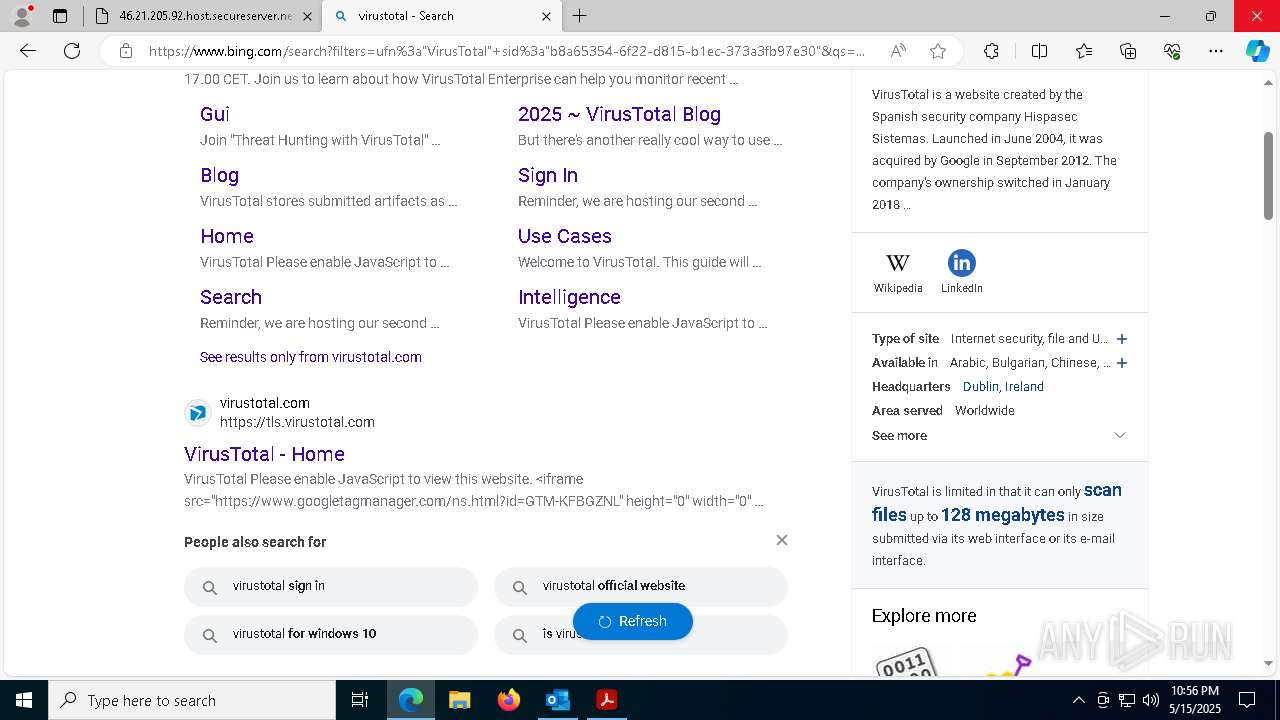Close the virustotal - Search tab

tap(546, 16)
